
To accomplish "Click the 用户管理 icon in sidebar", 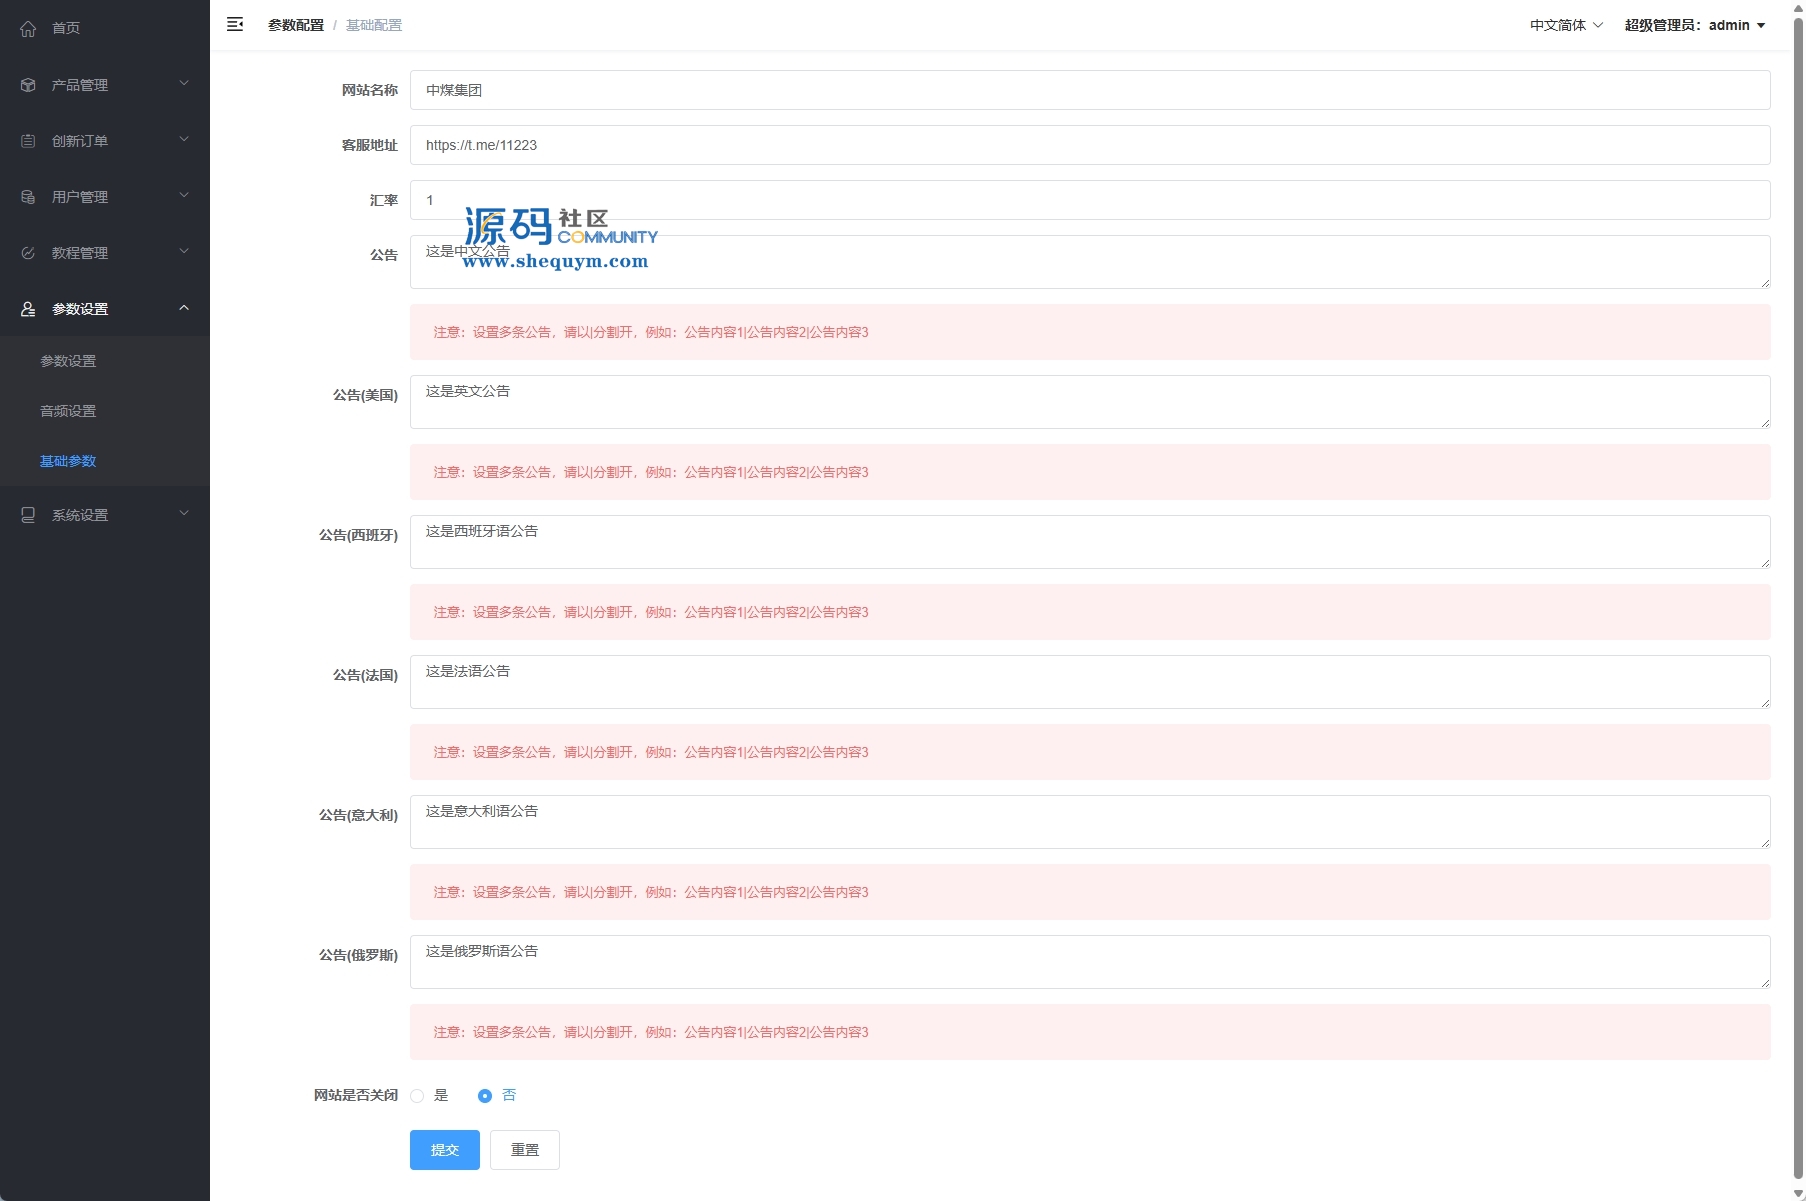I will click(x=28, y=197).
